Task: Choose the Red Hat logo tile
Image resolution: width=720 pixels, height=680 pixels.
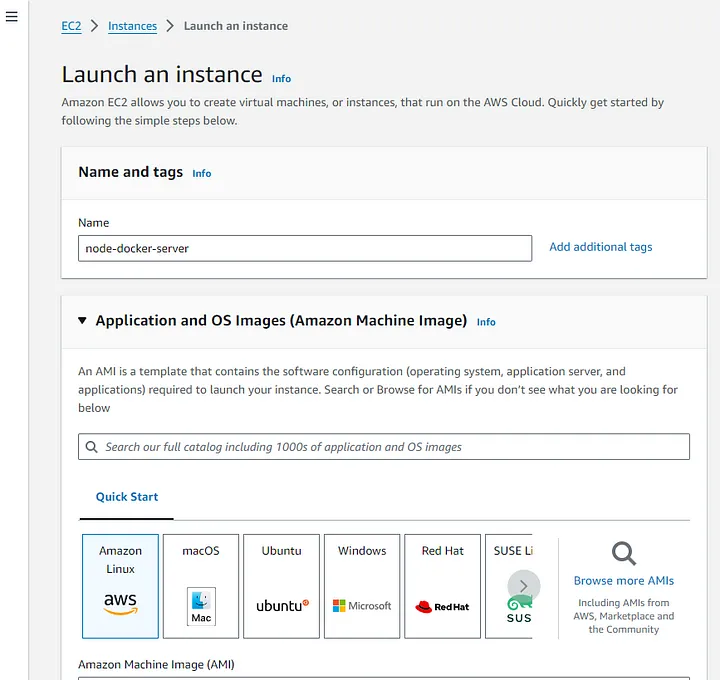Action: coord(442,606)
